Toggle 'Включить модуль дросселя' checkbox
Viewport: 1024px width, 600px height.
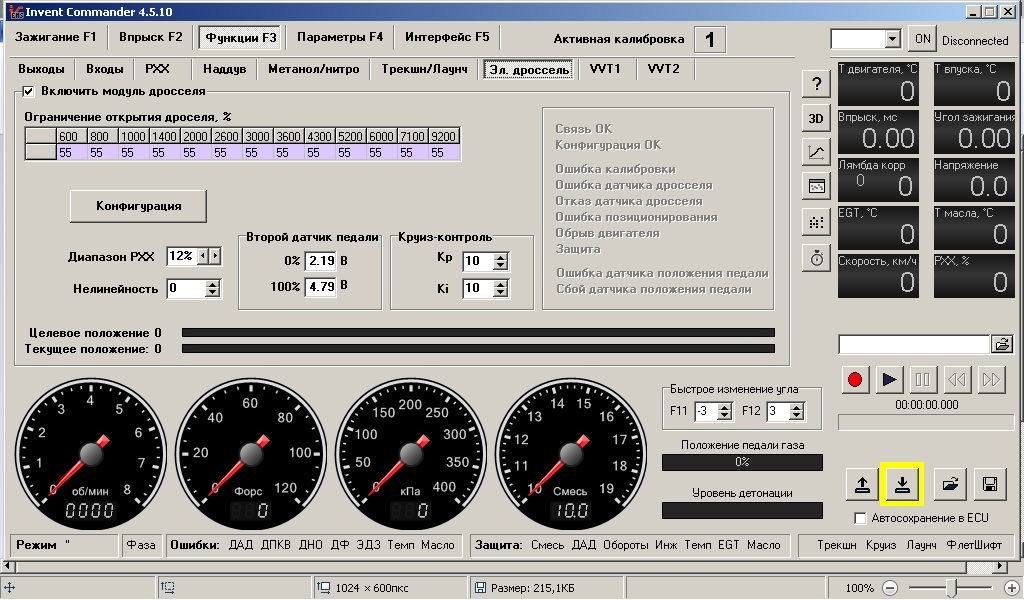[28, 91]
